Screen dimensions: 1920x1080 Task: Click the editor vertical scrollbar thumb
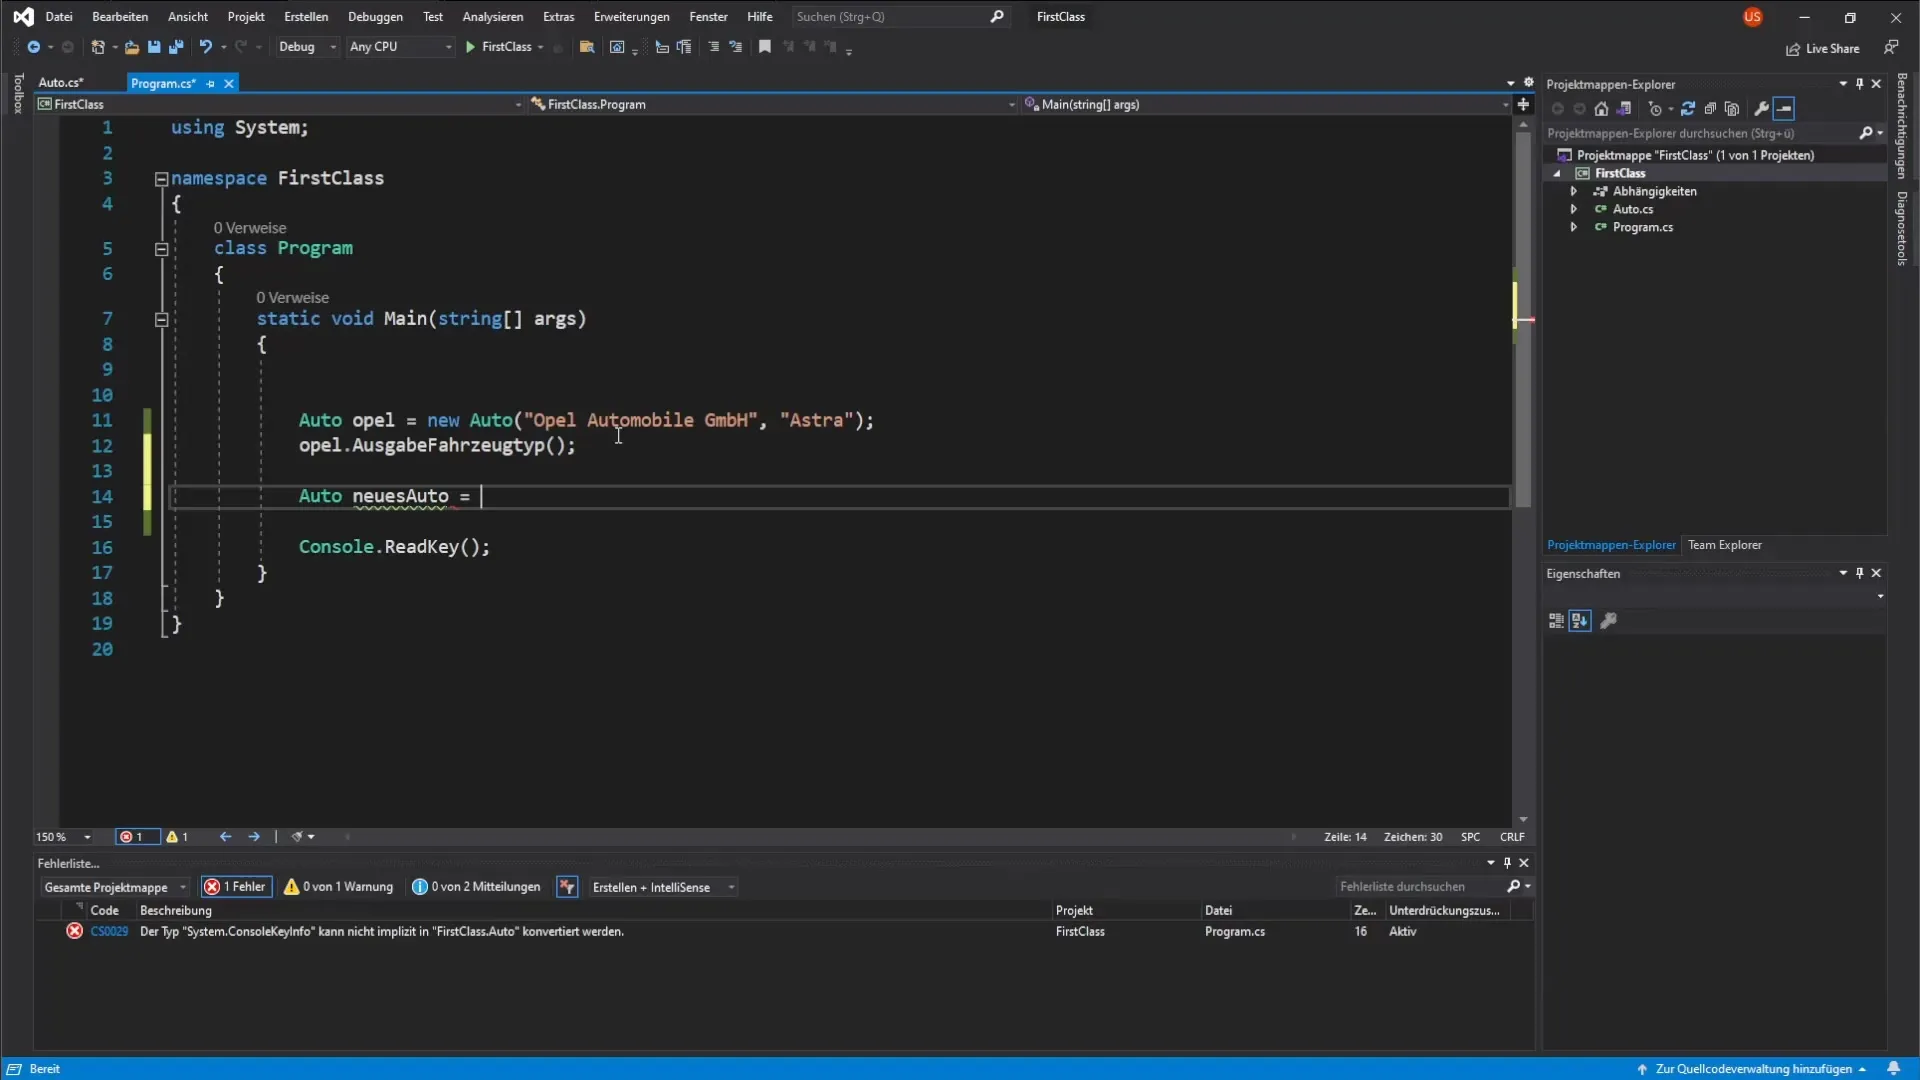pos(1523,320)
